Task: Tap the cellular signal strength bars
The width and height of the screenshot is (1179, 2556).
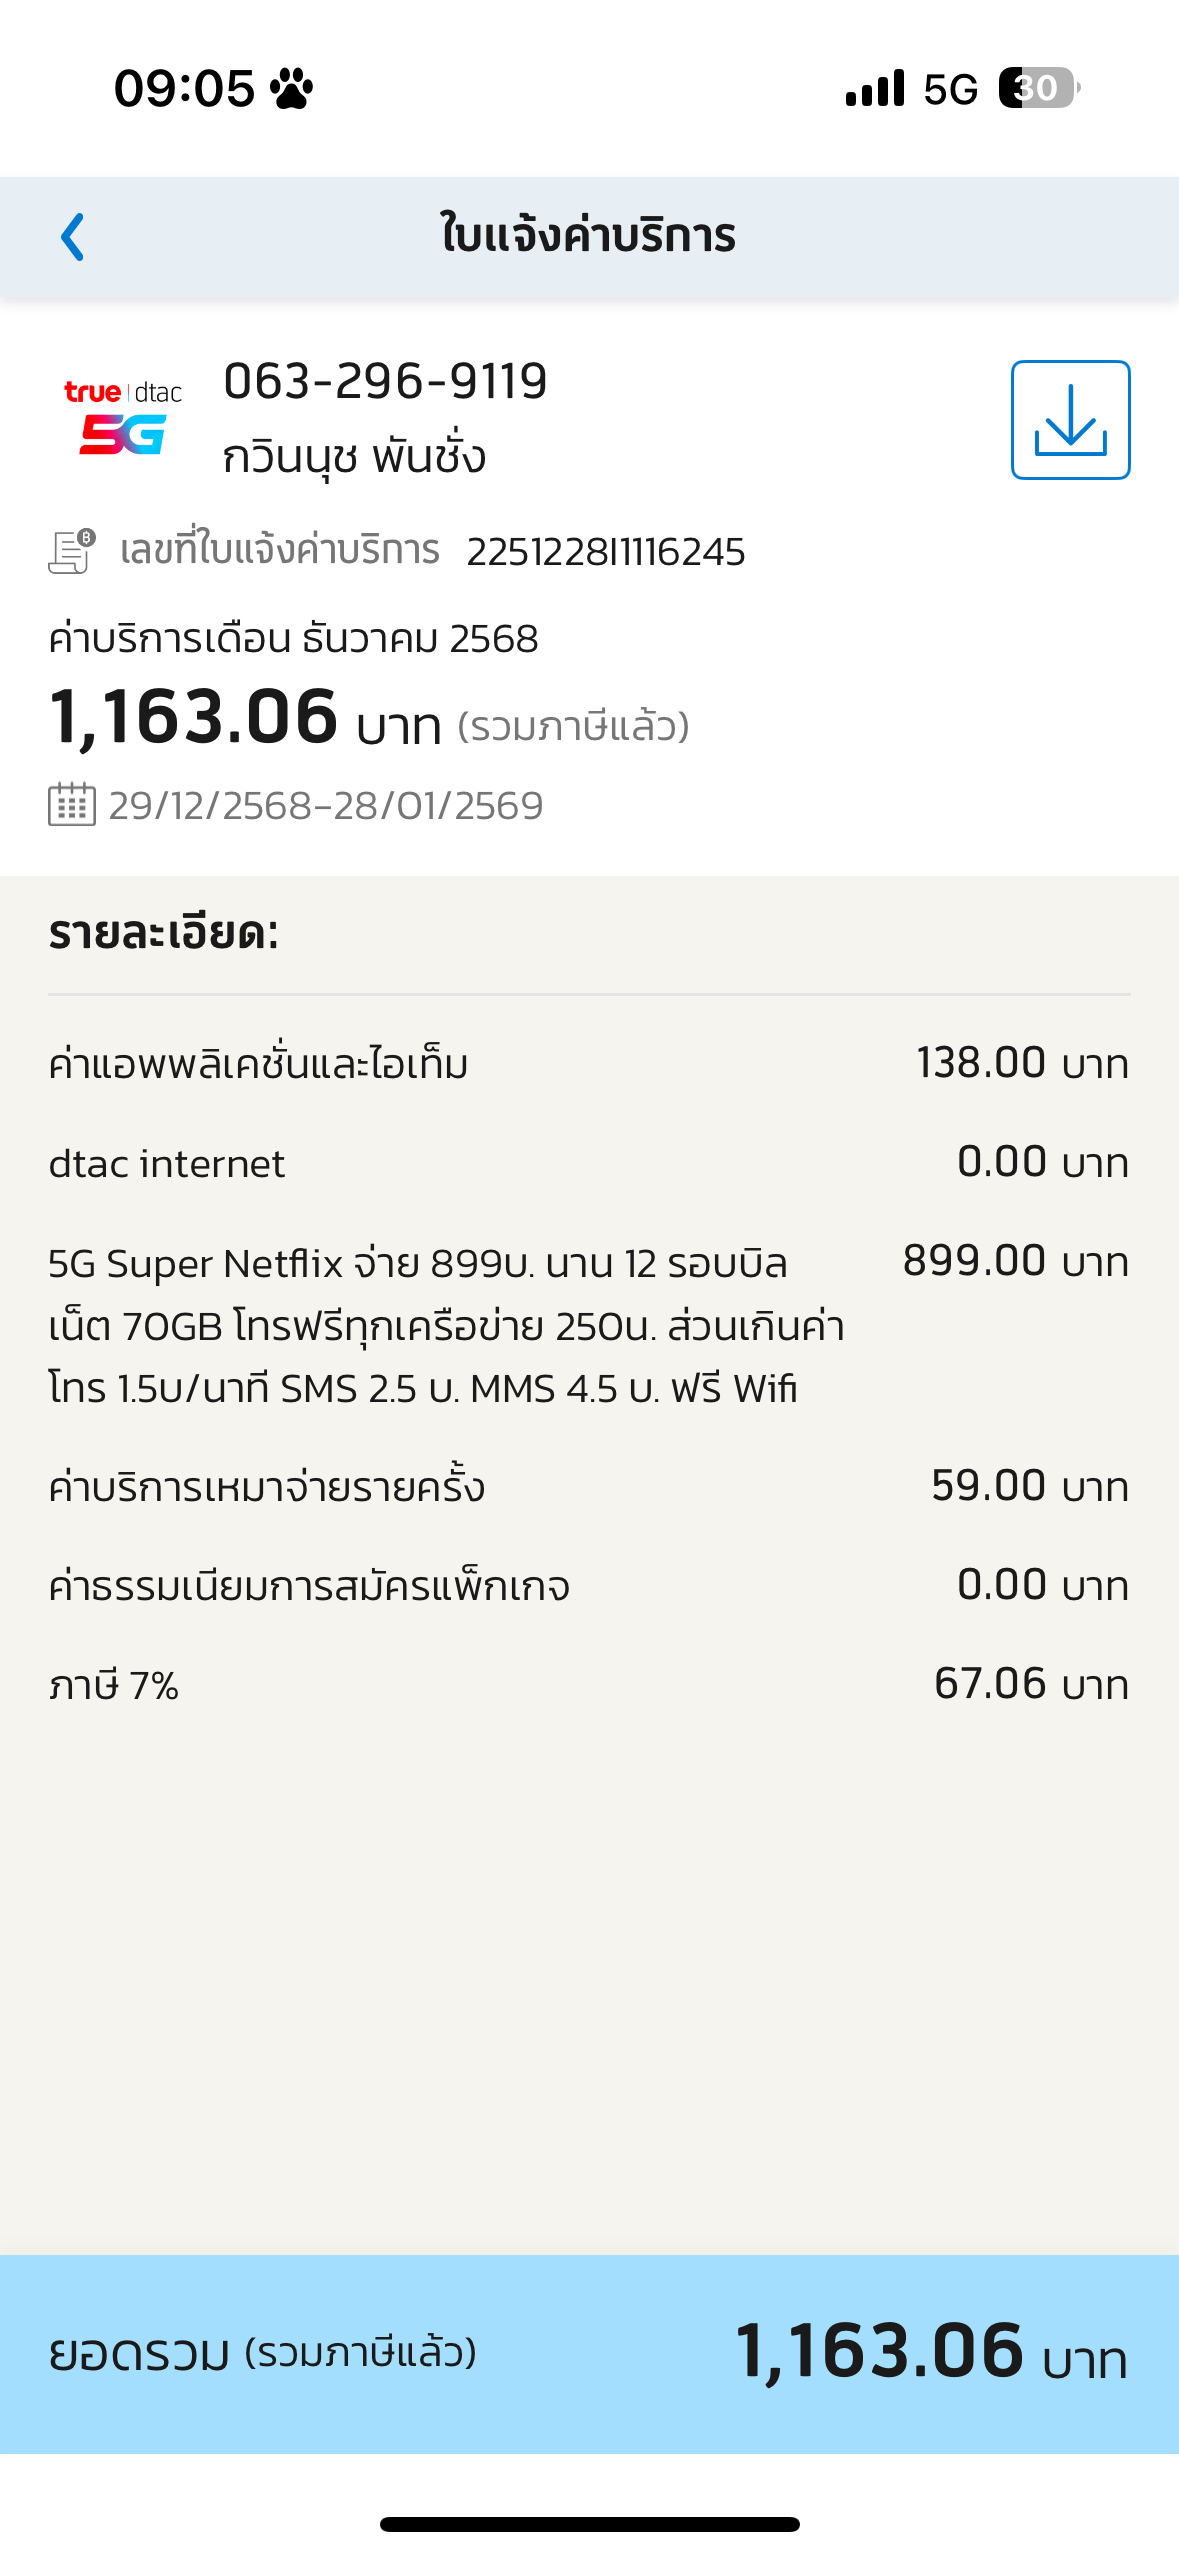Action: point(875,88)
